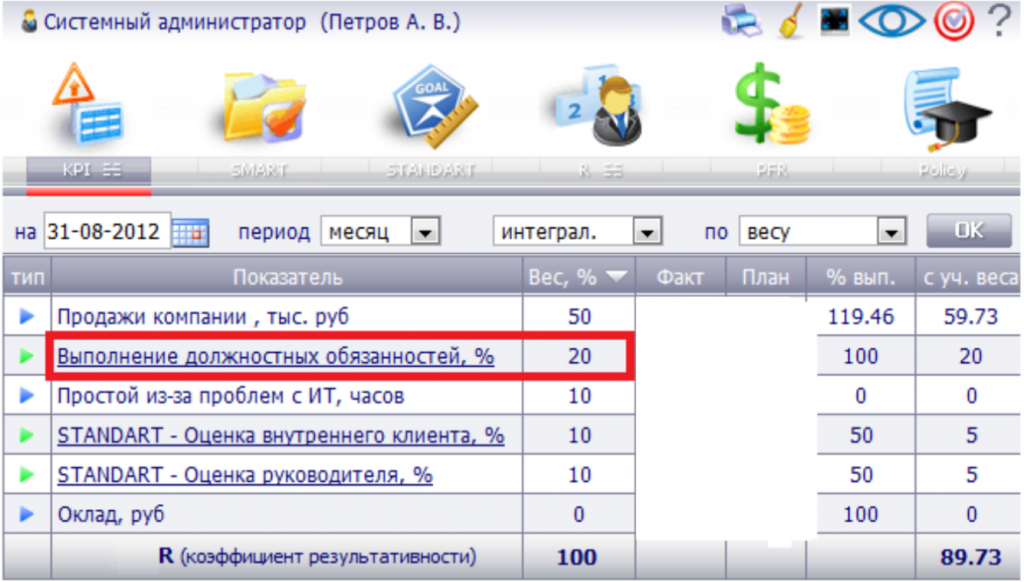Screen dimensions: 1024x582
Task: Open the calendar date picker icon
Action: coord(190,233)
